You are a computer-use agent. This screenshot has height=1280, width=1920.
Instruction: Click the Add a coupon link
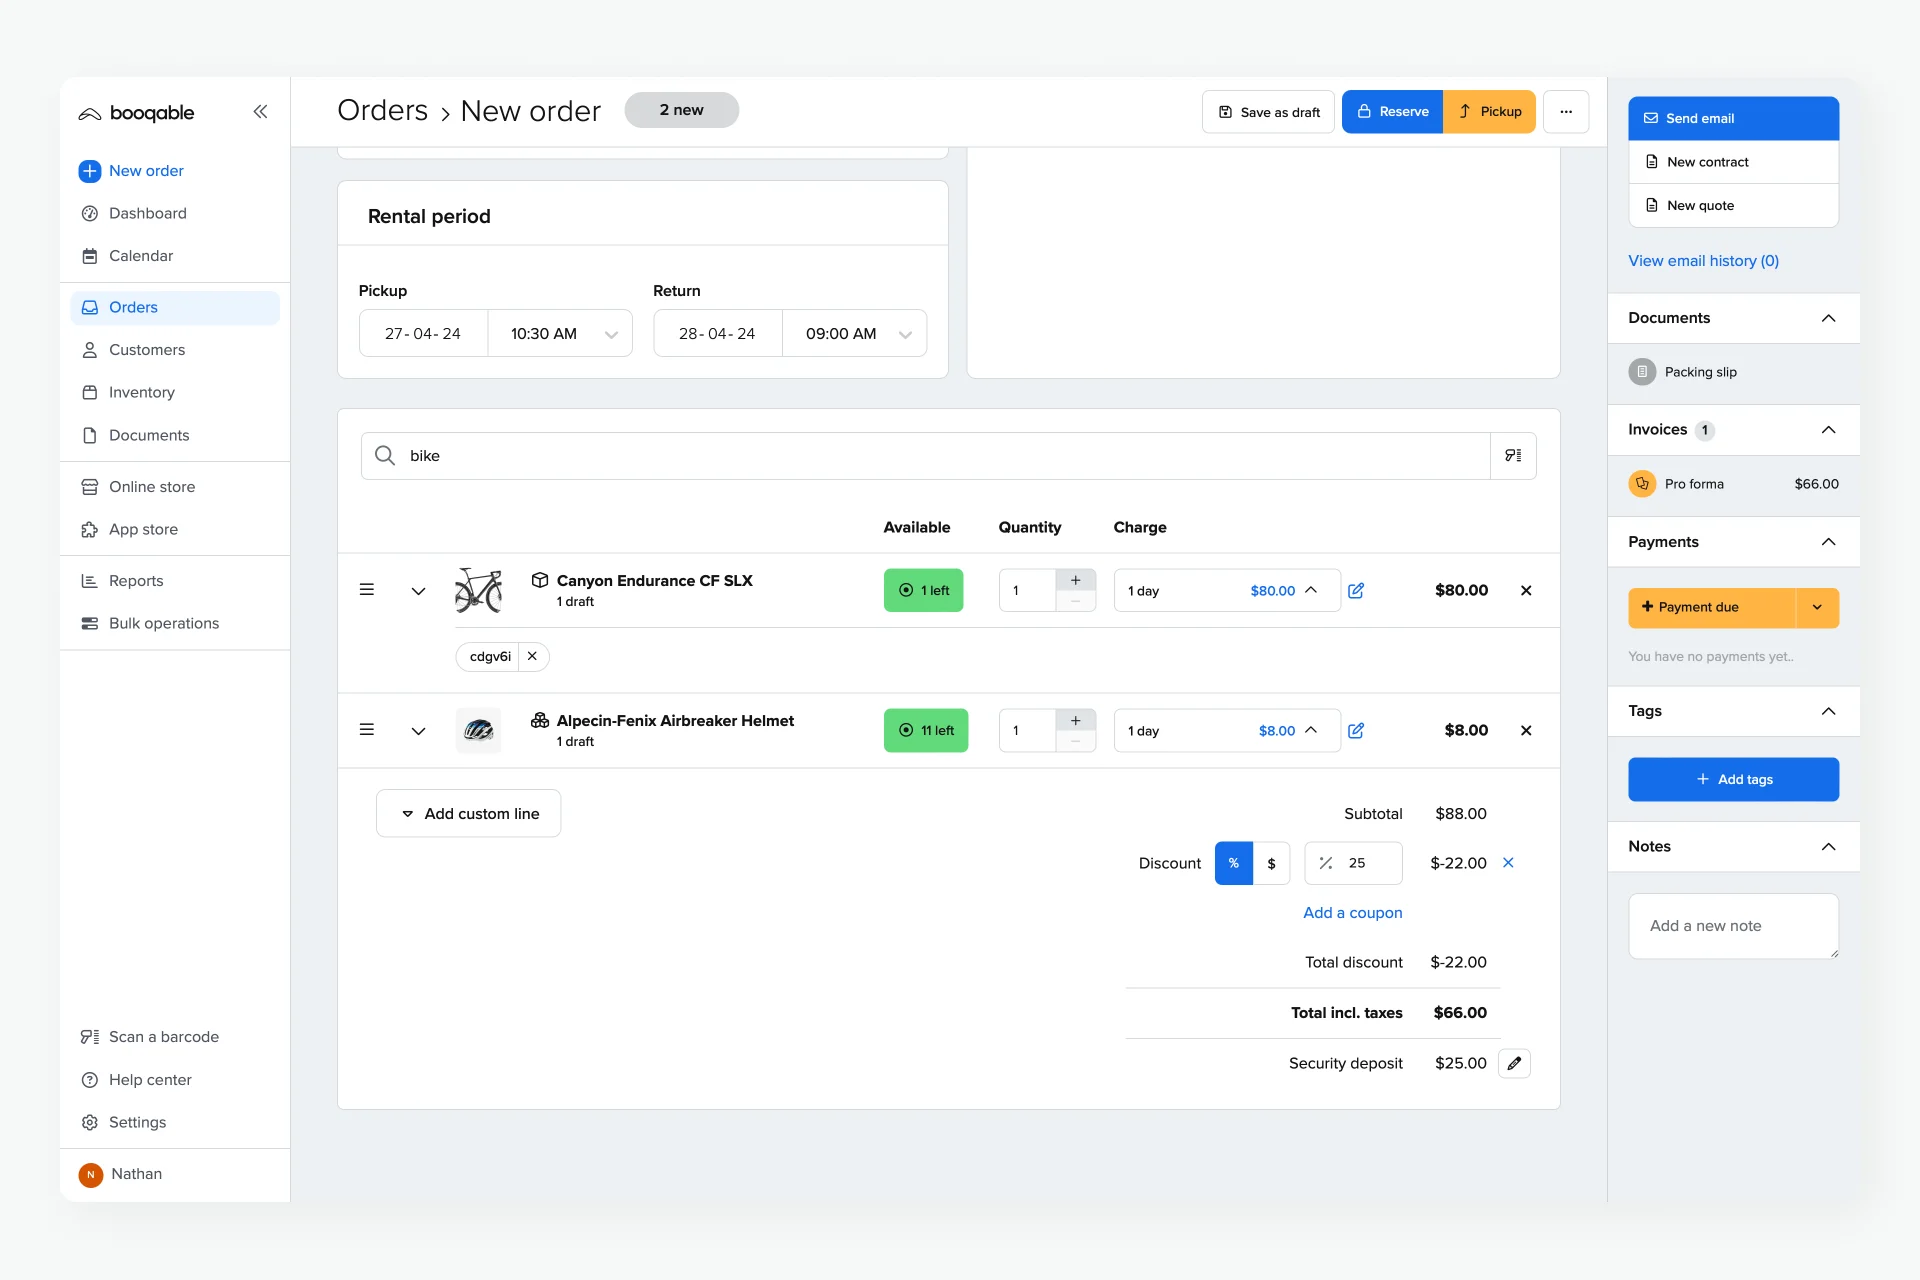(x=1352, y=913)
